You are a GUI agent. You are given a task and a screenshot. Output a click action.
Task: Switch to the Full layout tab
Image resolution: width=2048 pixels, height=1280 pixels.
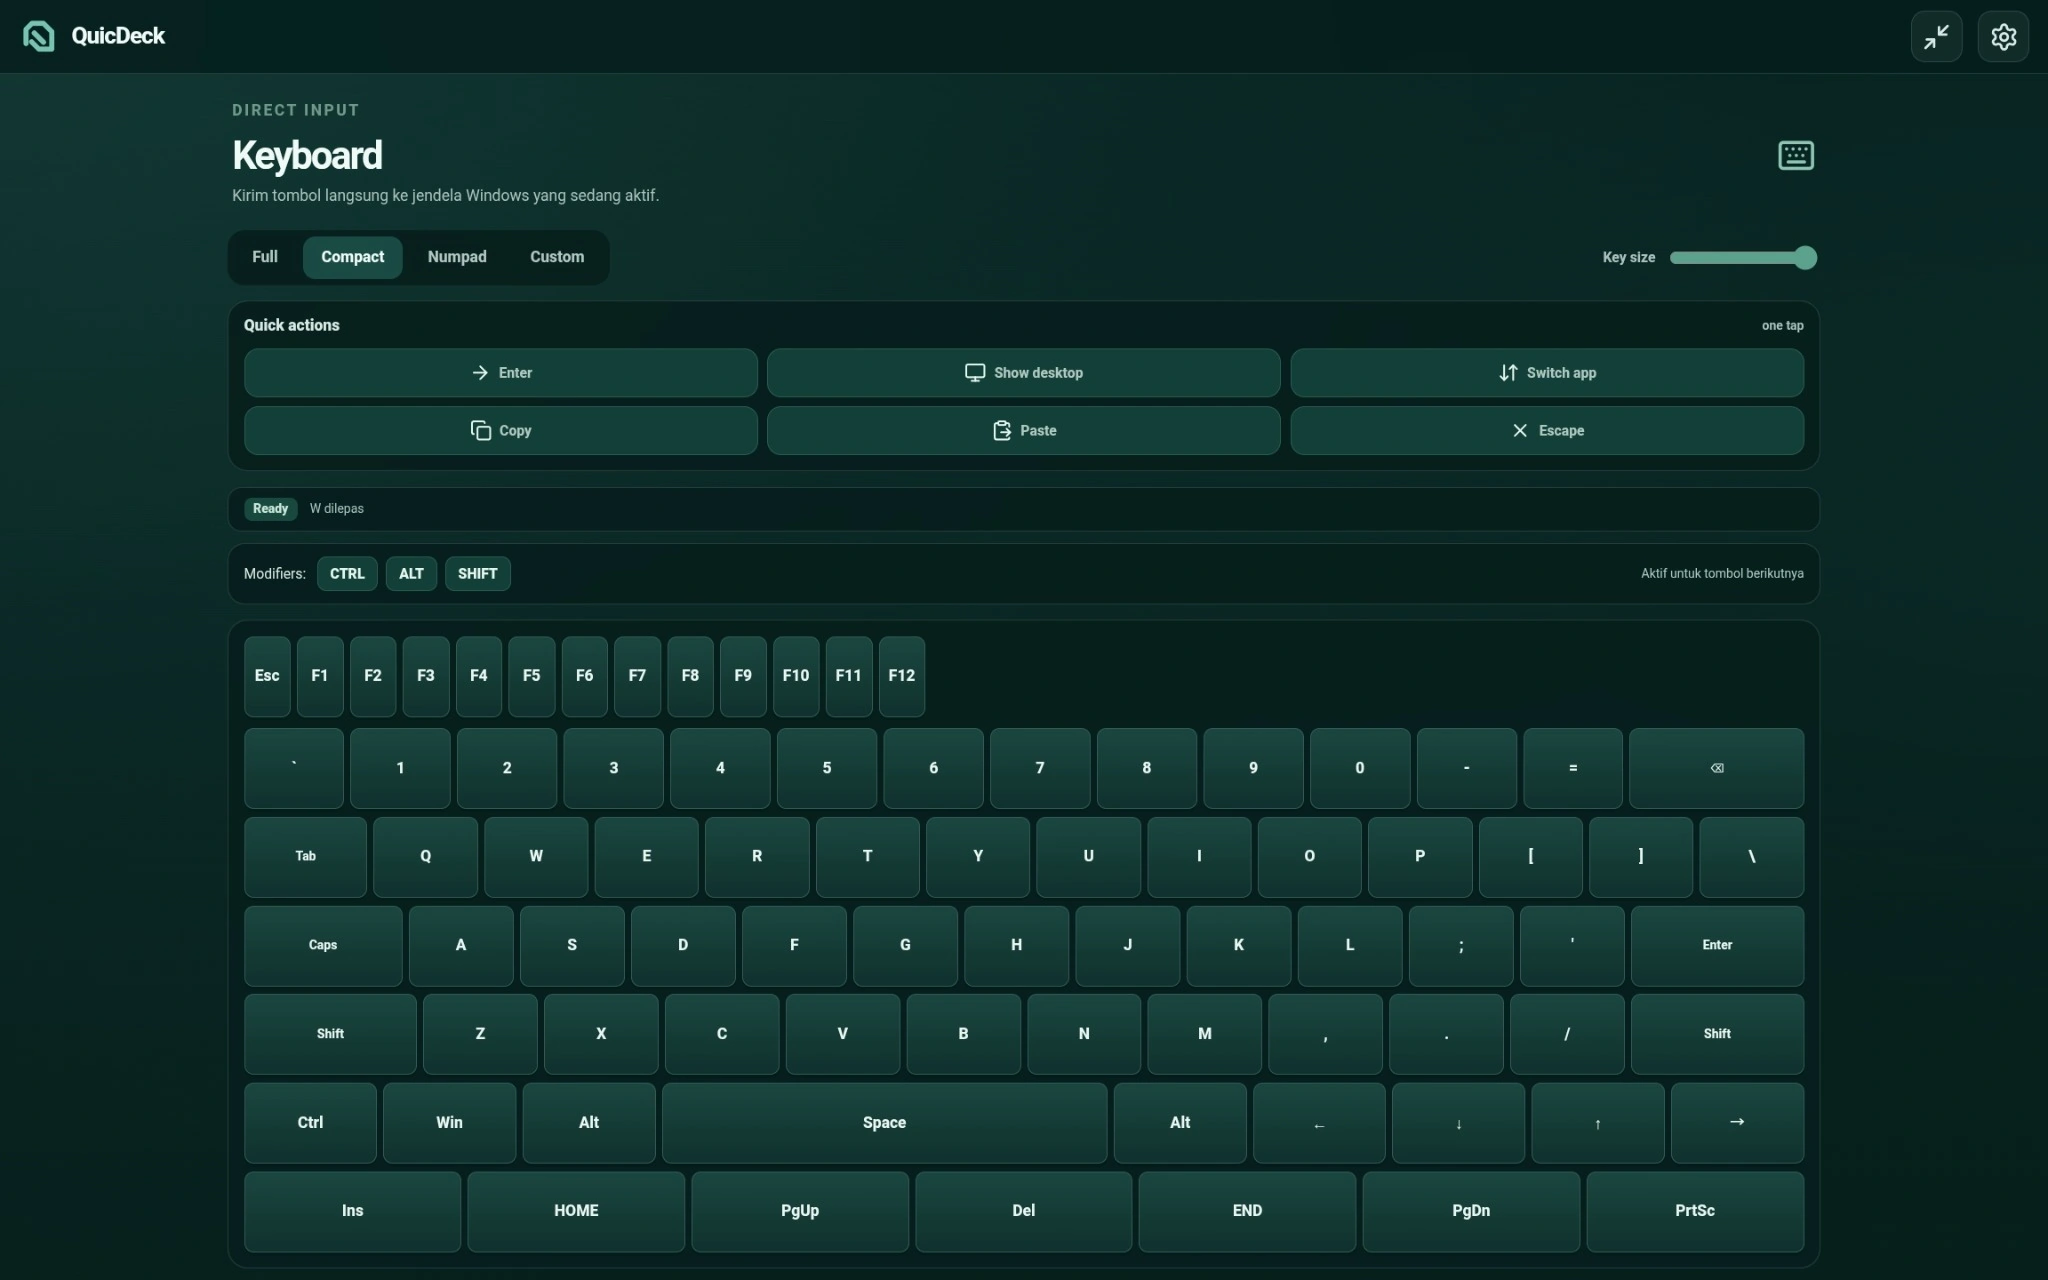[x=265, y=257]
